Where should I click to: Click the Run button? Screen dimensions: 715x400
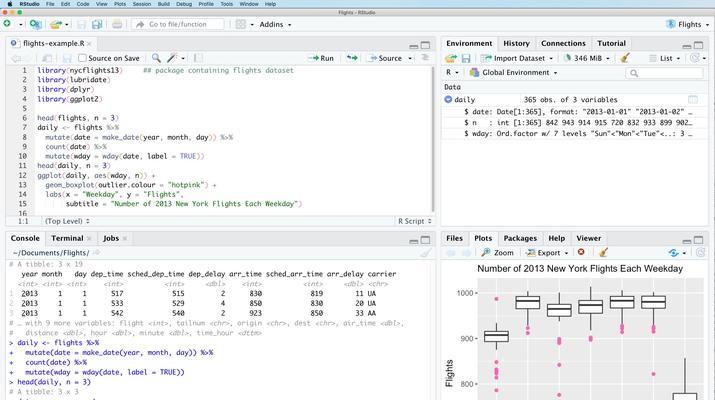(322, 58)
